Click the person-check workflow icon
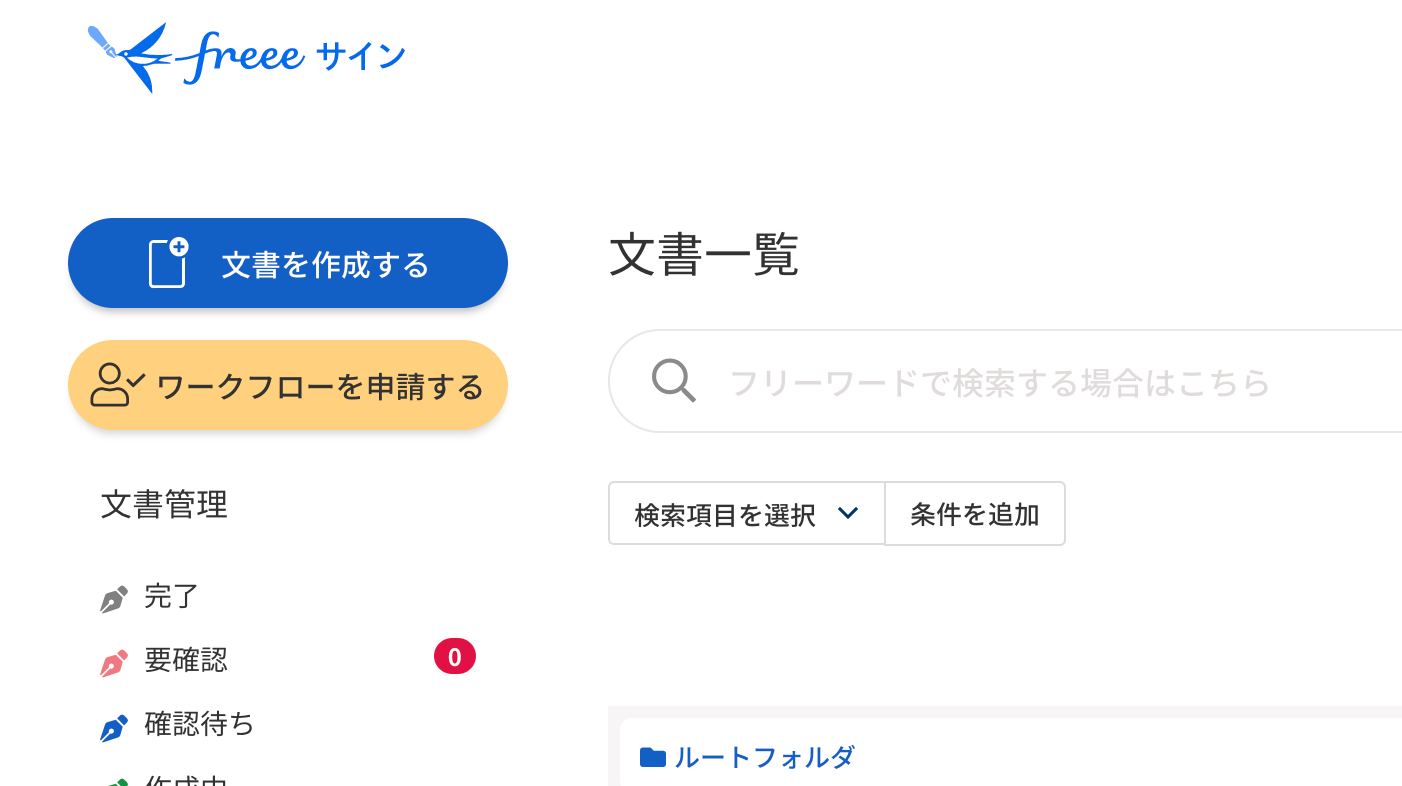The width and height of the screenshot is (1402, 786). (117, 385)
